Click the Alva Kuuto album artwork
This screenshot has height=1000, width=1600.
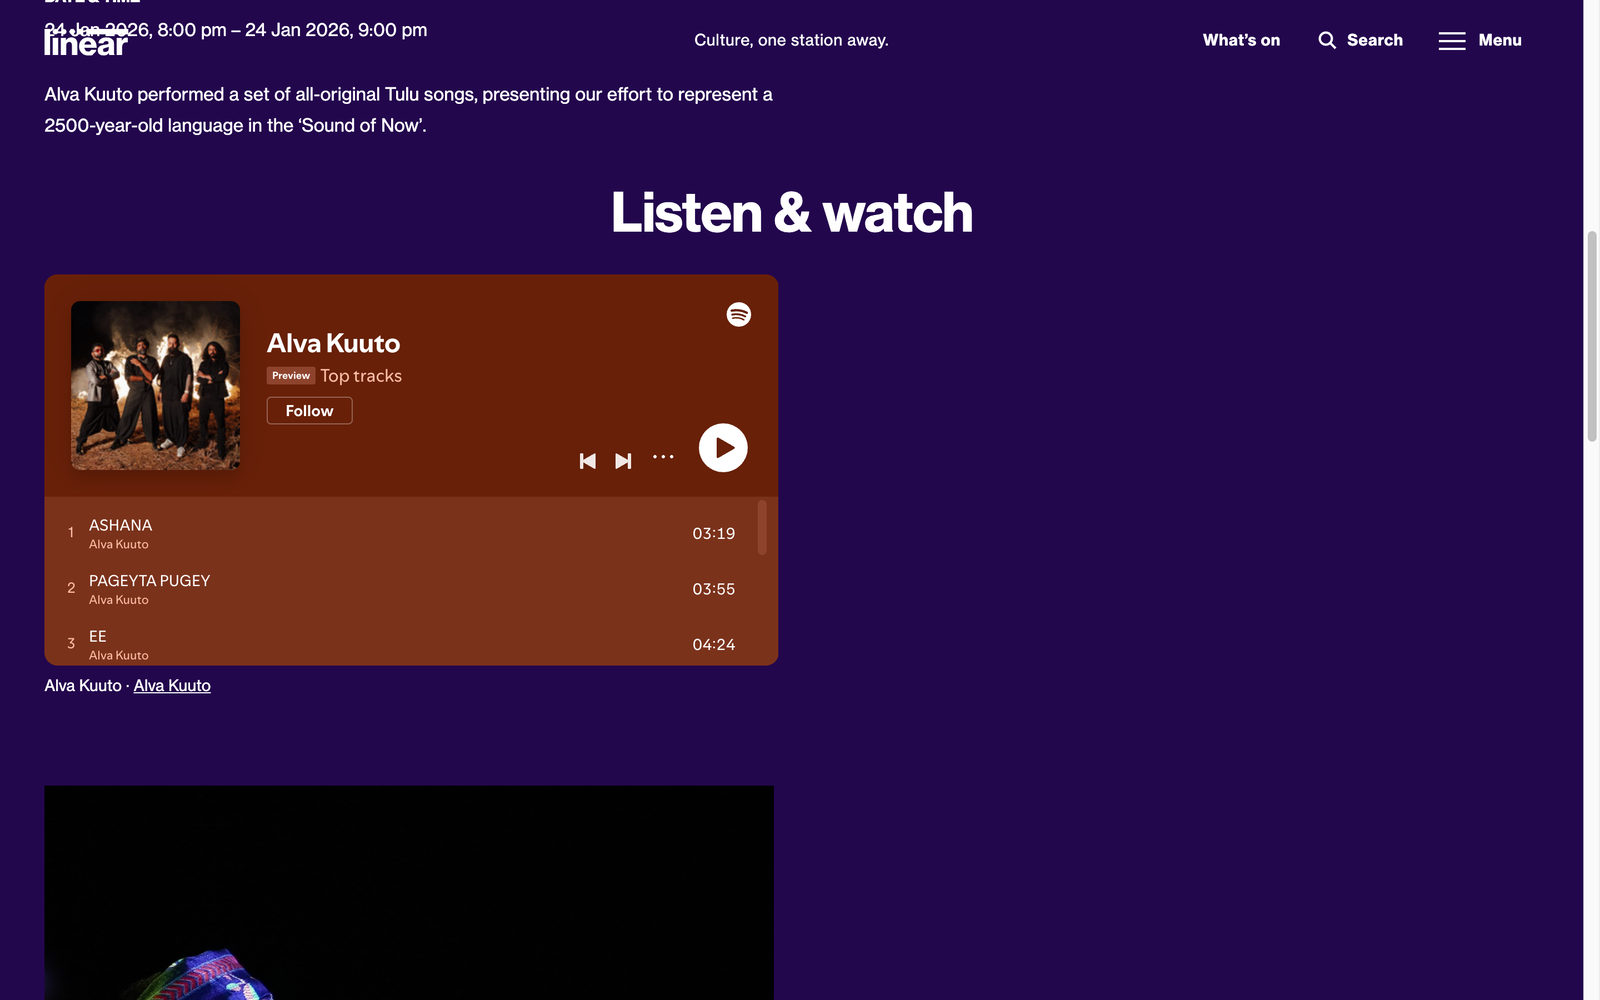[x=156, y=386]
